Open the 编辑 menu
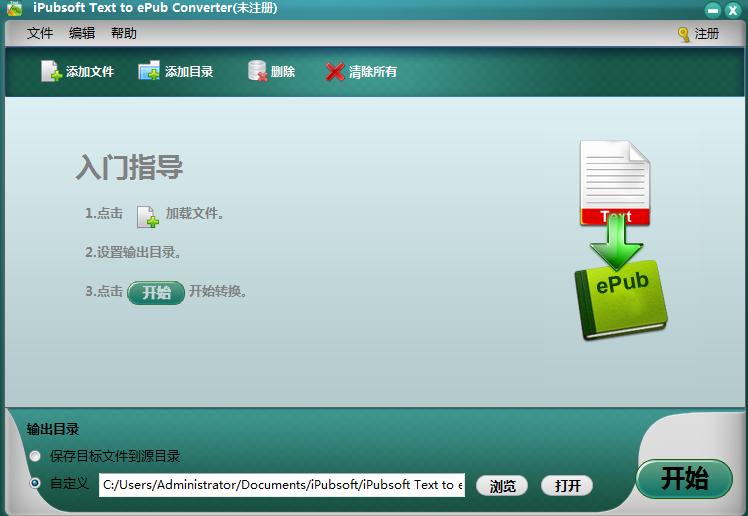This screenshot has width=748, height=516. click(82, 33)
